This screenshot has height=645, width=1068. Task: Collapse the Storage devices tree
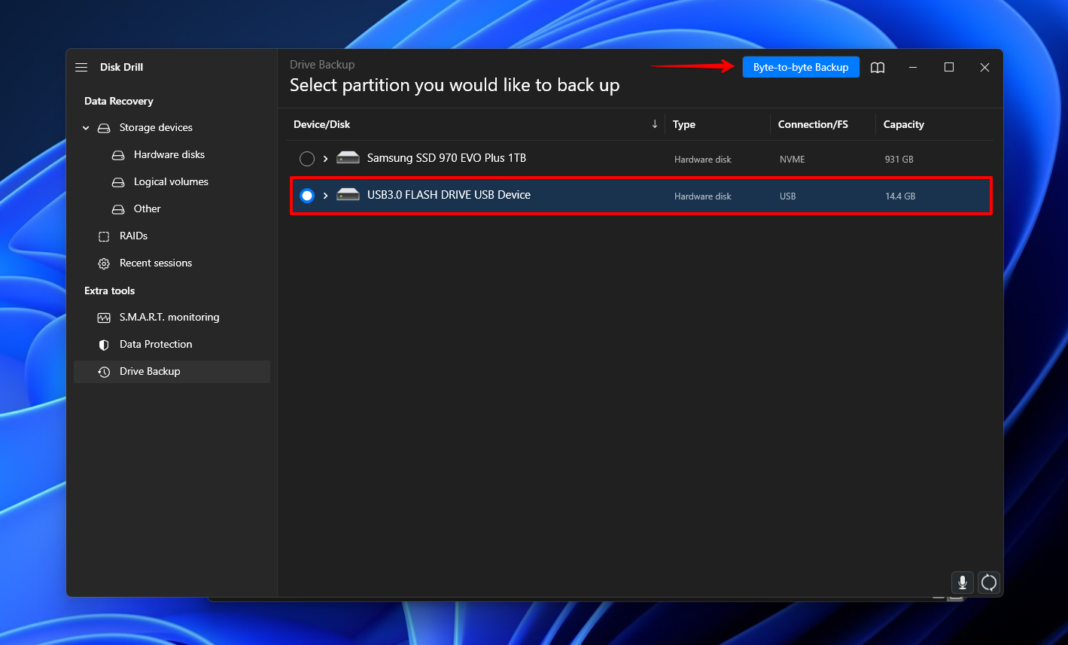tap(85, 127)
